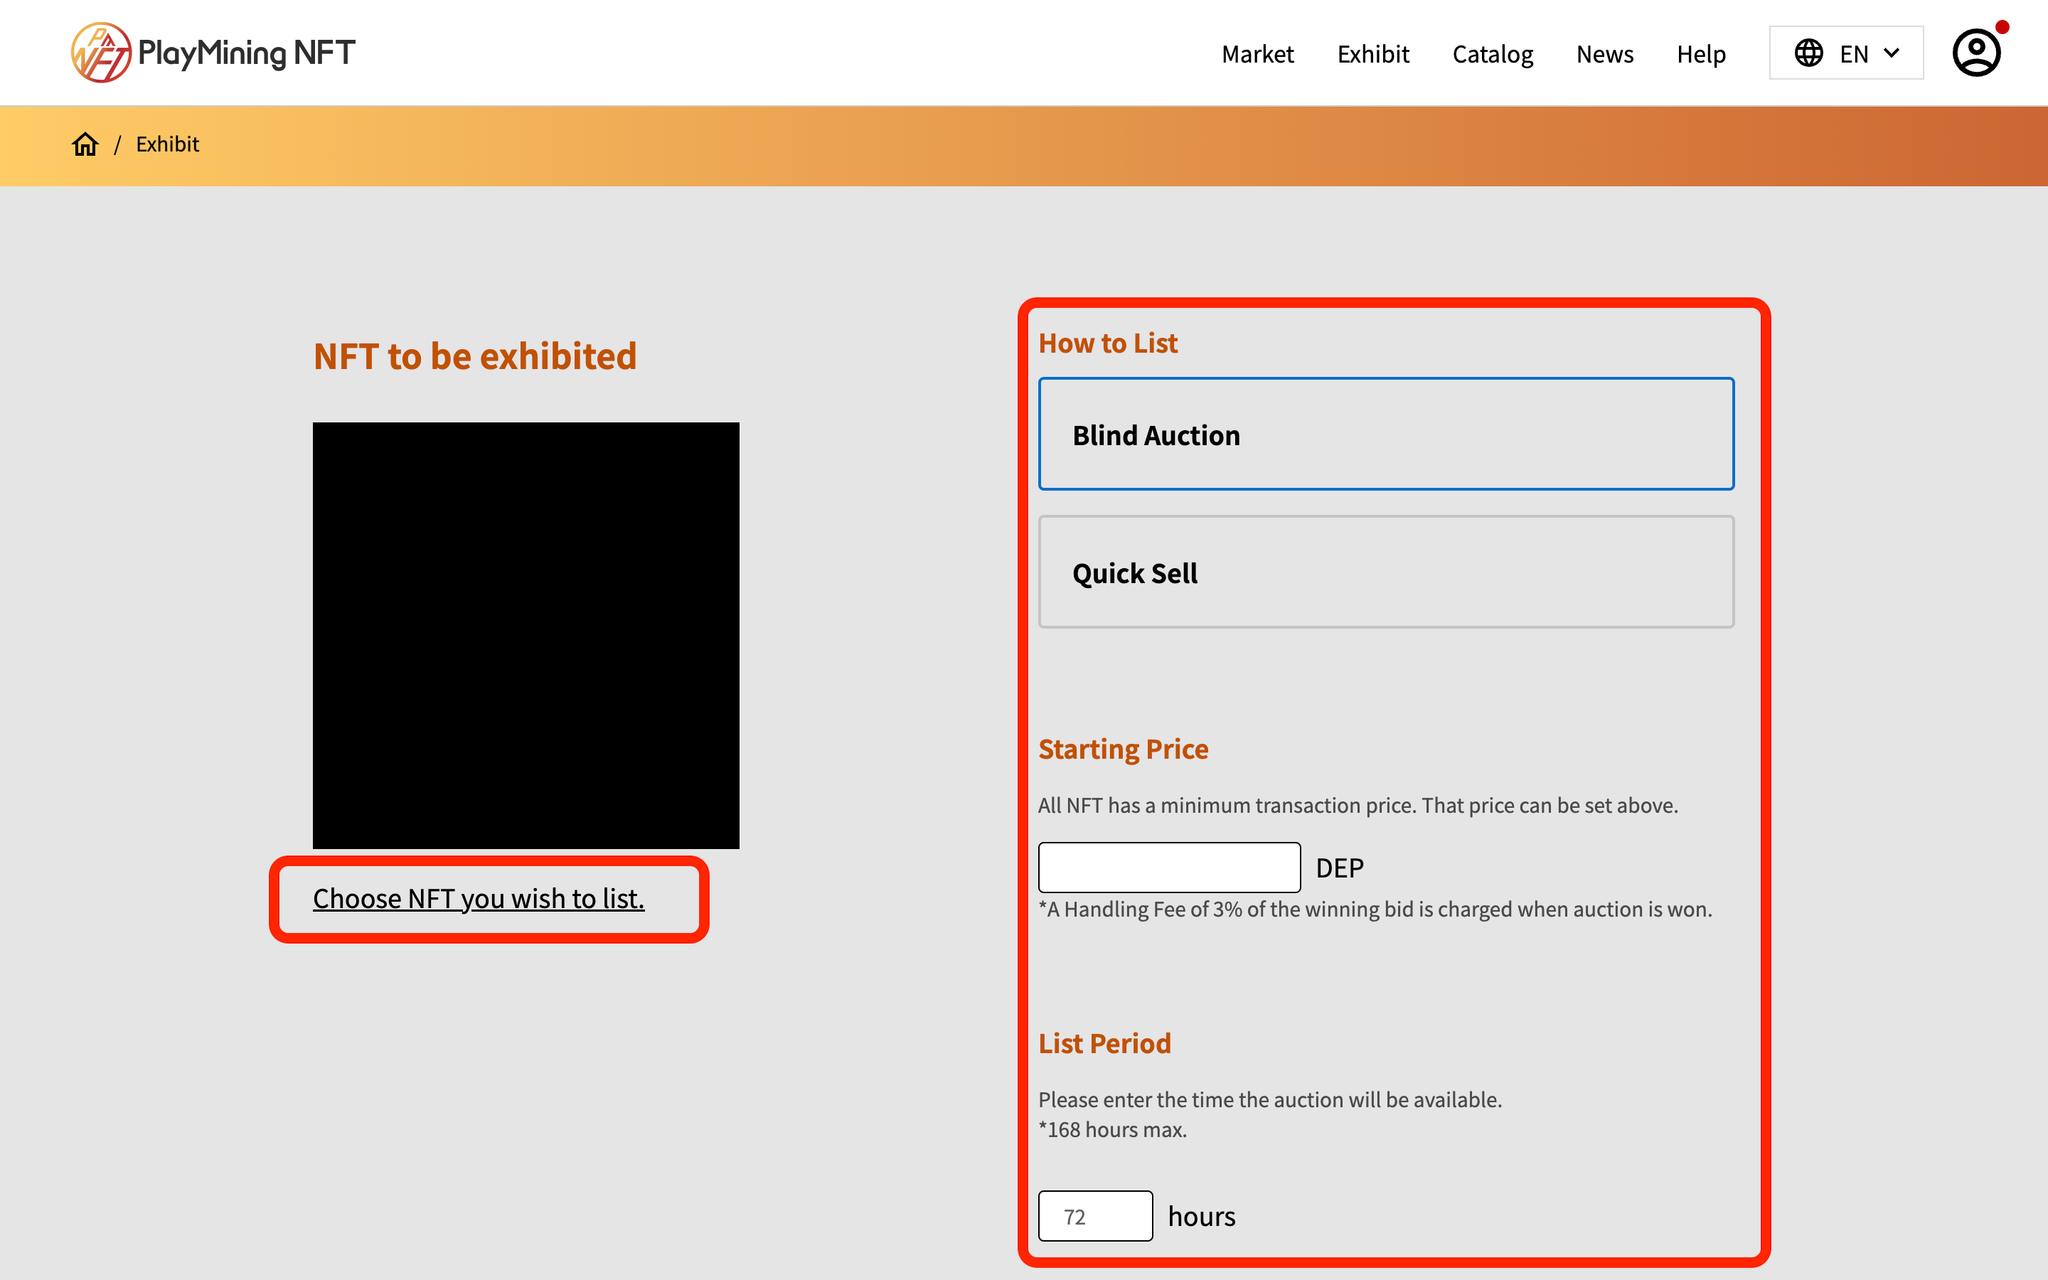Viewport: 2048px width, 1280px height.
Task: Click the 'NFT to be exhibited' heading
Action: click(x=475, y=356)
